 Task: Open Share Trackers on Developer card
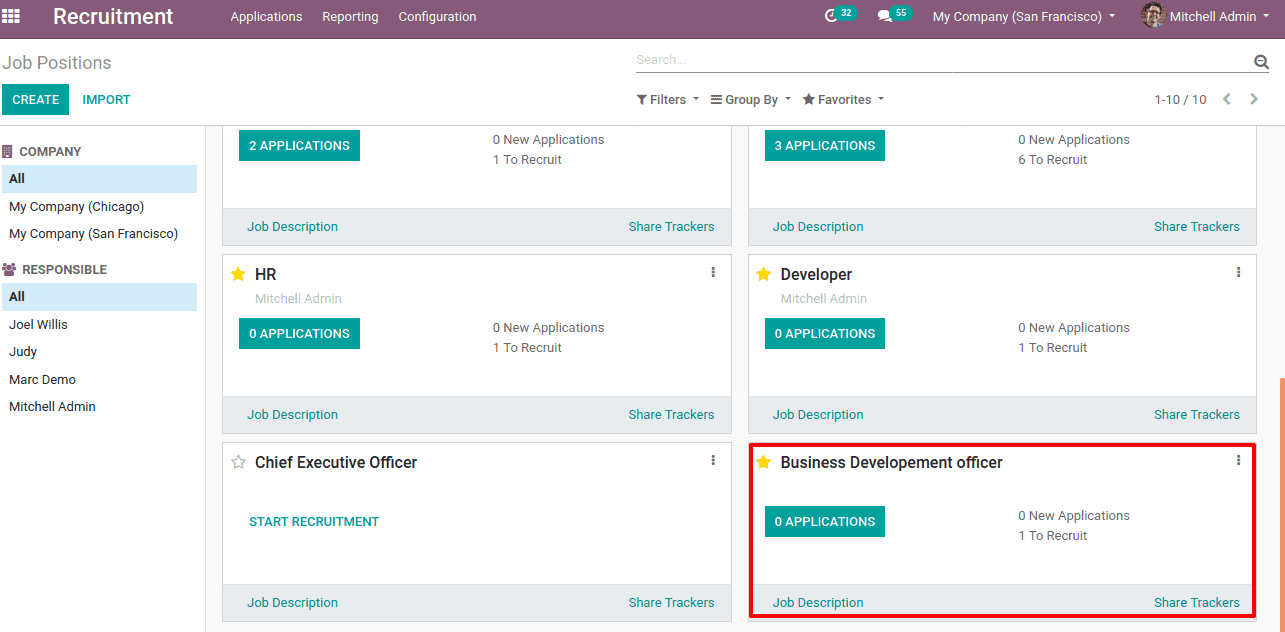click(x=1196, y=414)
